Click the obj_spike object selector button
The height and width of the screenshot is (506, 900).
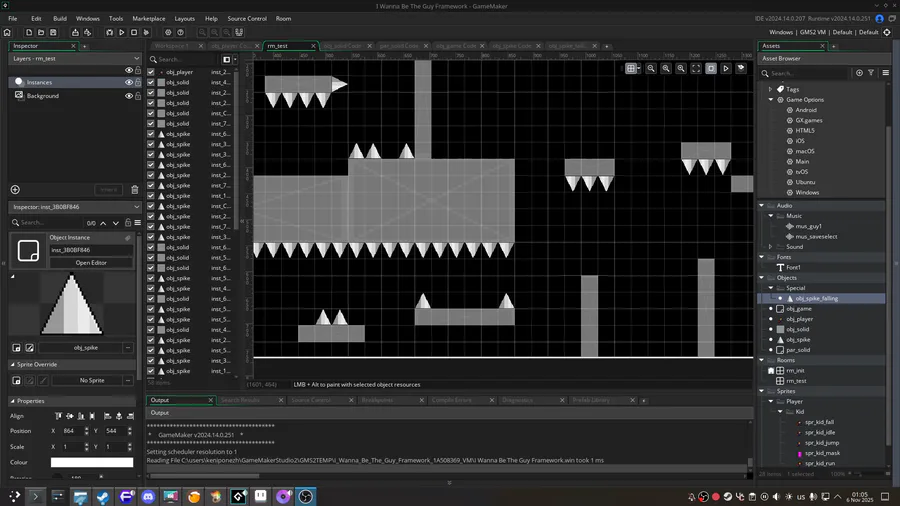click(x=86, y=348)
